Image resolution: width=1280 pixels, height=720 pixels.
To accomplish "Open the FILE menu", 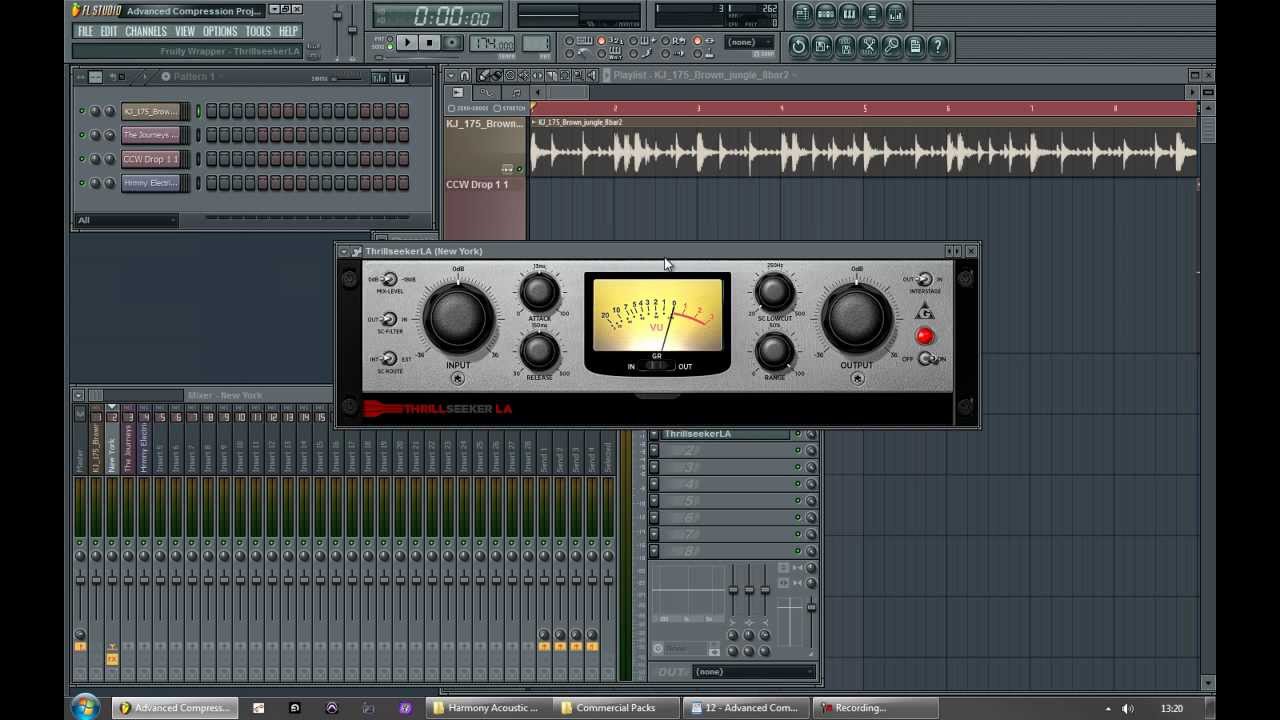I will 86,31.
